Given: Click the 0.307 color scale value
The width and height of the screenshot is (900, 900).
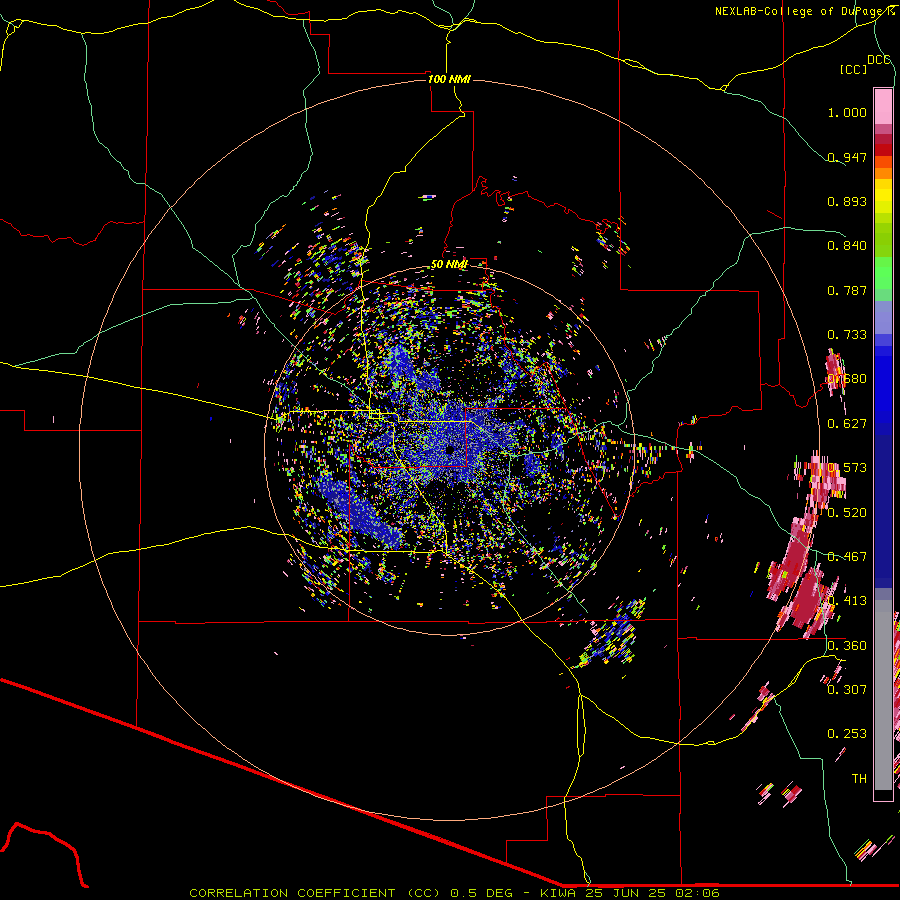Looking at the screenshot, I should tap(847, 690).
